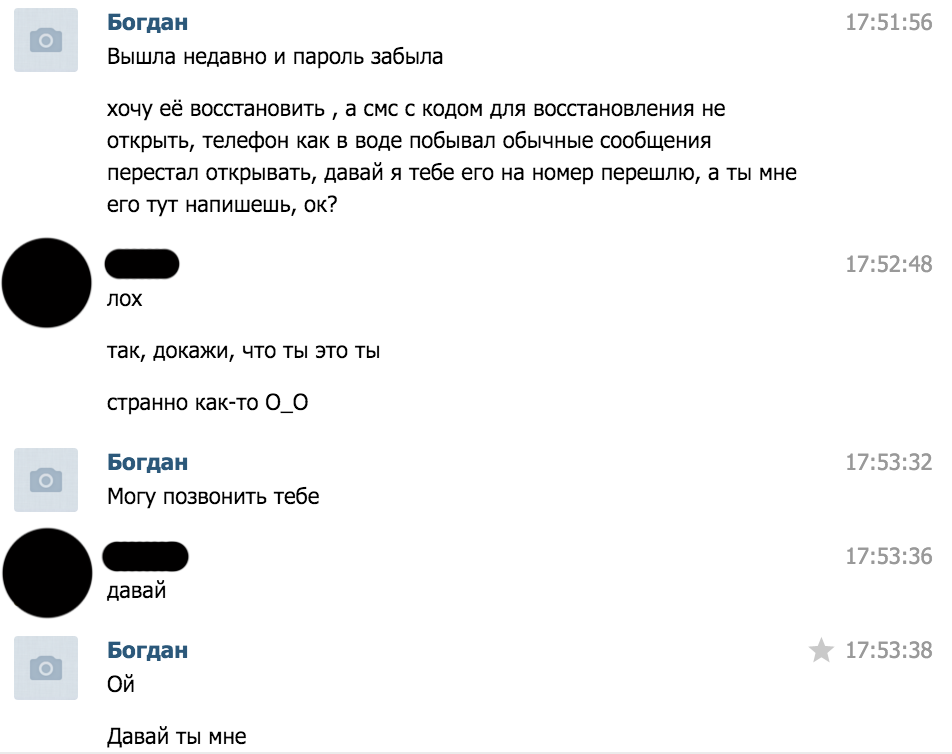
Task: Select the long message starting "хочу её восстановить"
Action: tap(450, 155)
